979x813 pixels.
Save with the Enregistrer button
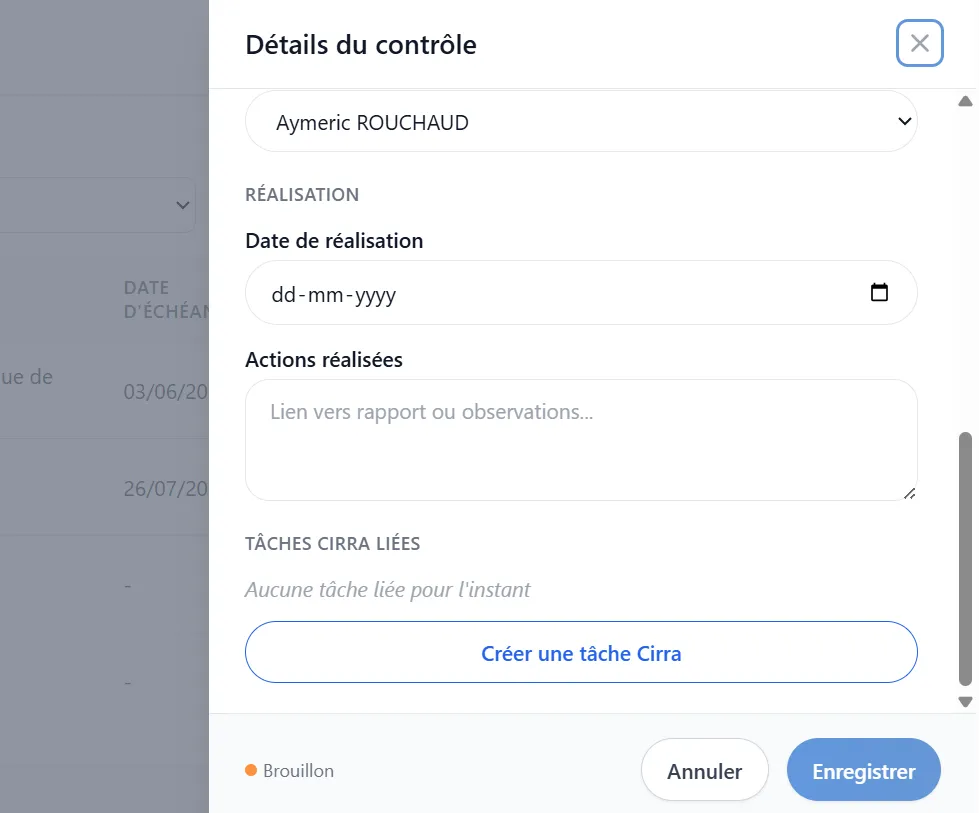point(863,771)
